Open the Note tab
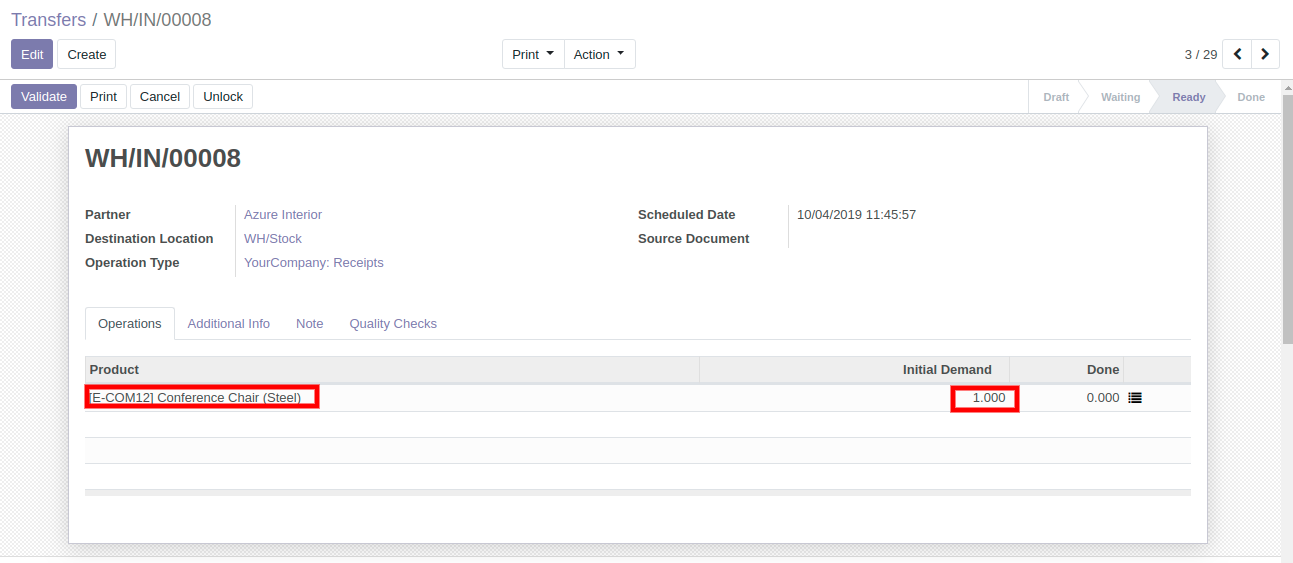 (309, 323)
